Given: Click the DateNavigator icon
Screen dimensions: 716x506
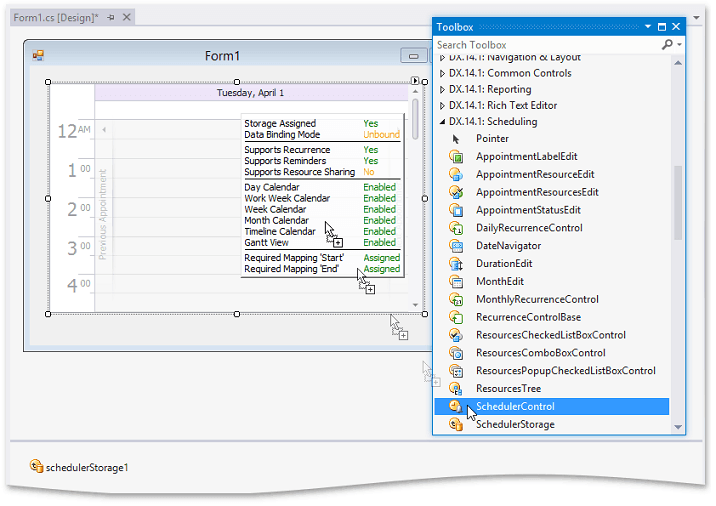Looking at the screenshot, I should click(456, 246).
